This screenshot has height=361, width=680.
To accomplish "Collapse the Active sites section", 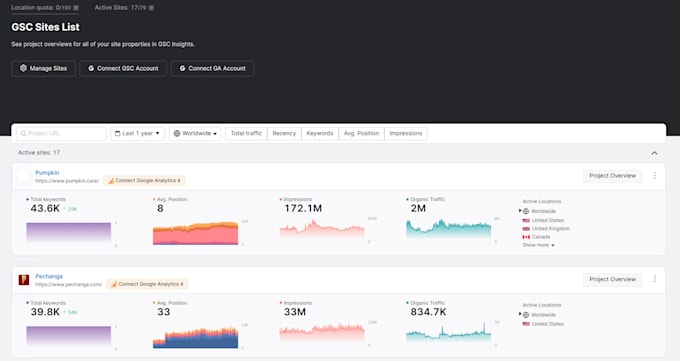I will tap(654, 153).
